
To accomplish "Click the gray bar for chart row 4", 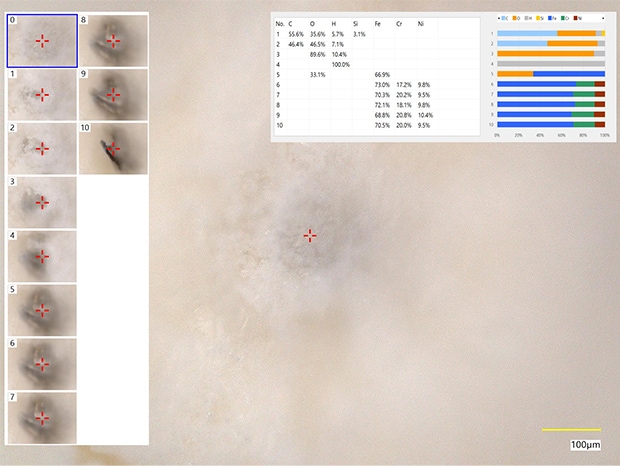I will pyautogui.click(x=551, y=64).
